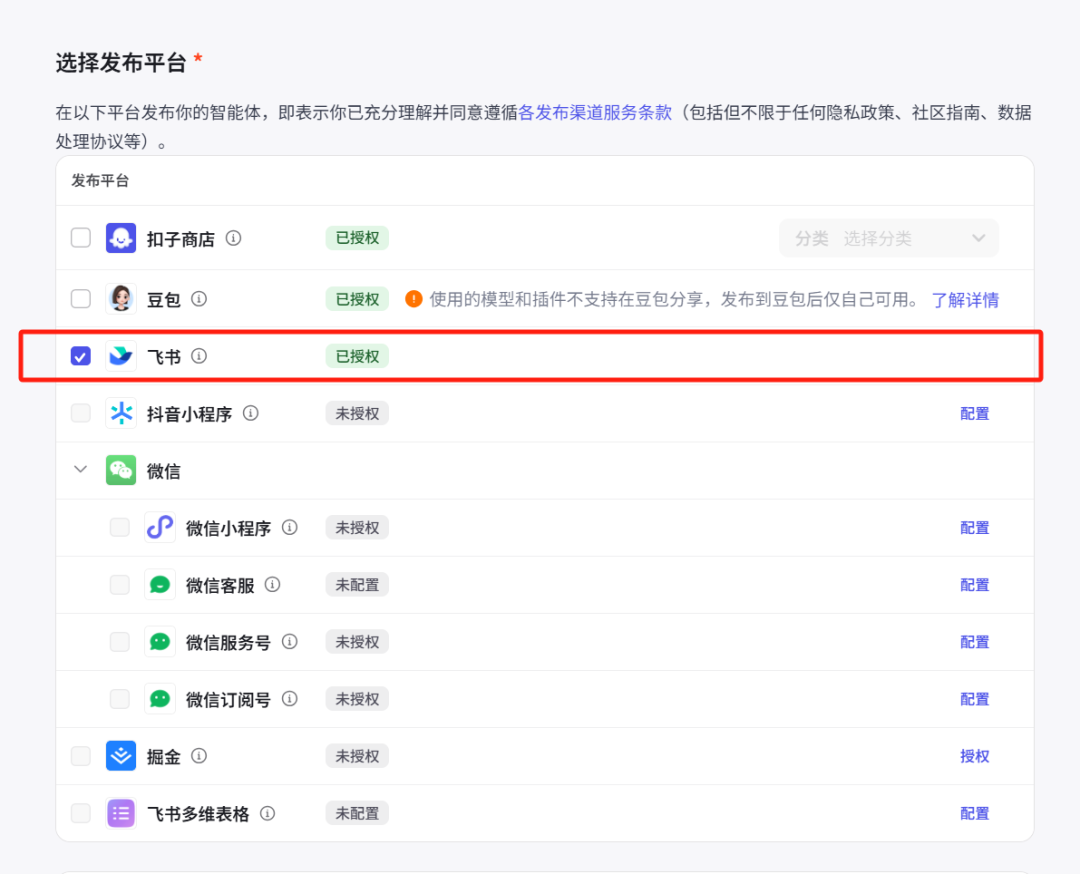The width and height of the screenshot is (1080, 874).
Task: Open info icon beside 微信客服
Action: tap(273, 585)
